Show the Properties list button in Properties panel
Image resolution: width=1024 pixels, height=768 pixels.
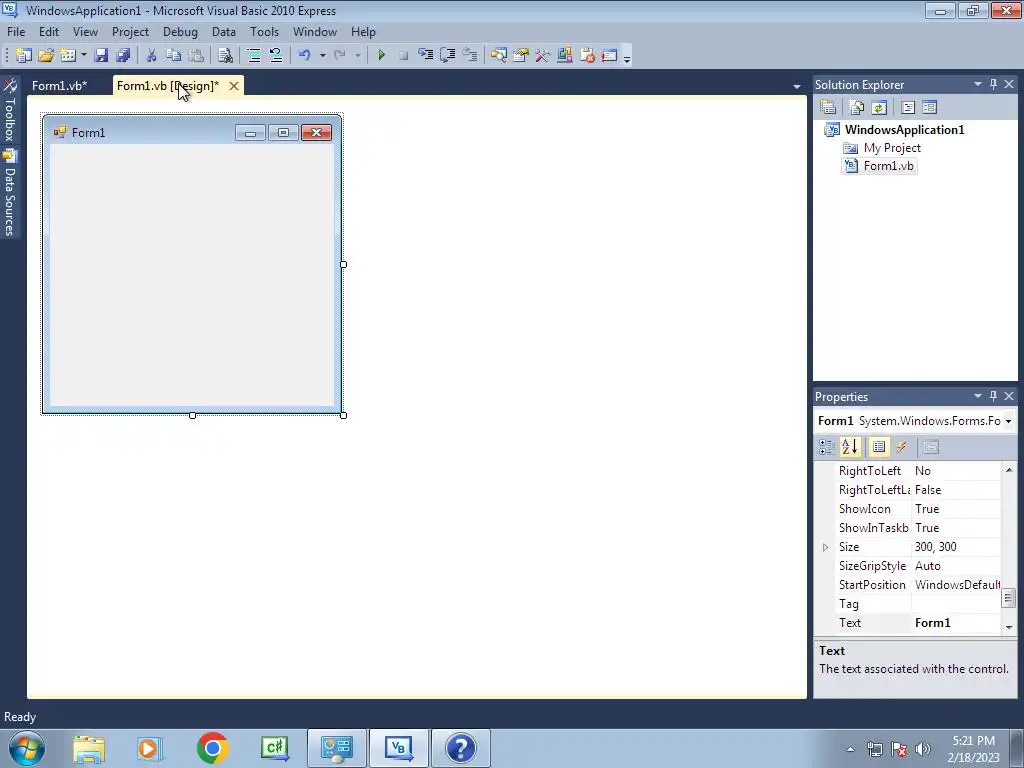pos(879,447)
